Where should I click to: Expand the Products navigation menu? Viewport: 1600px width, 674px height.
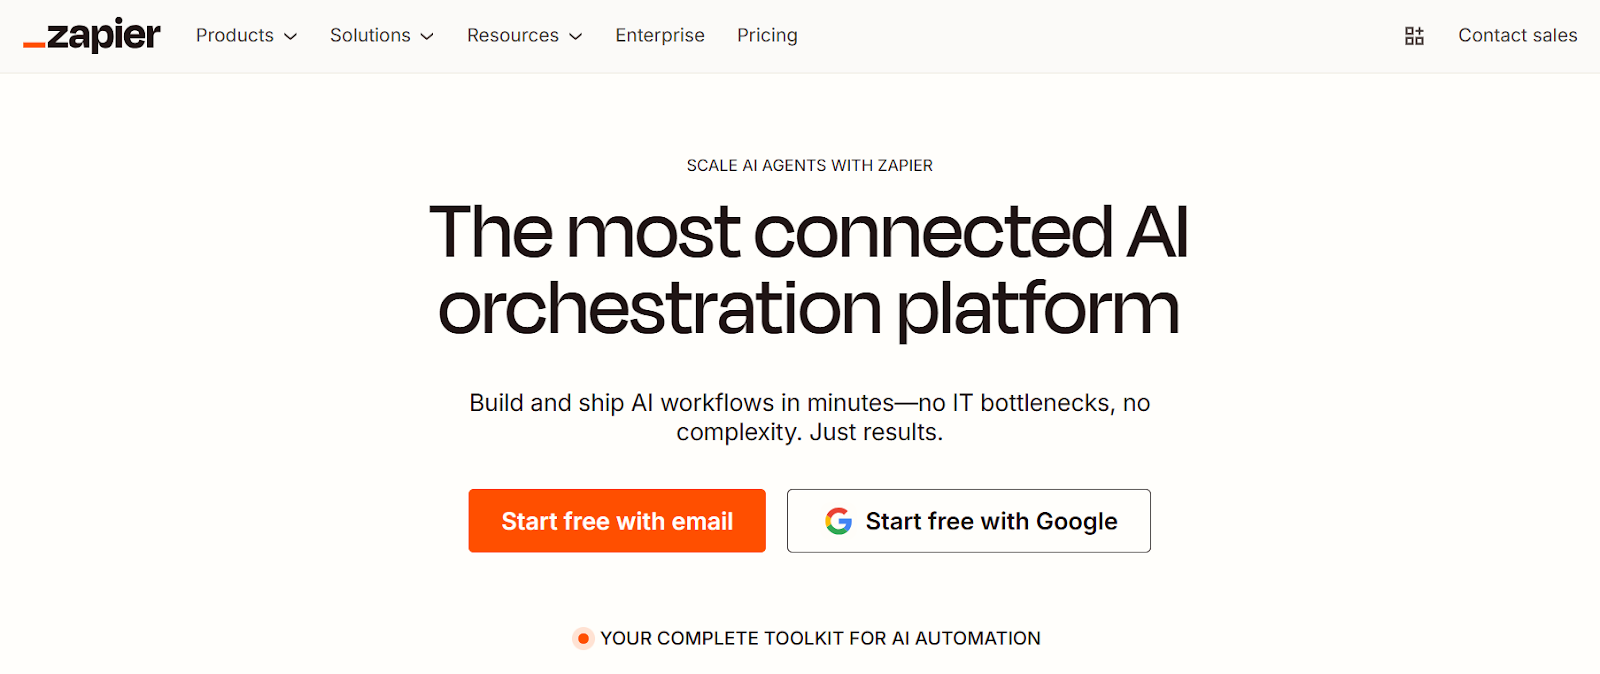[x=234, y=35]
